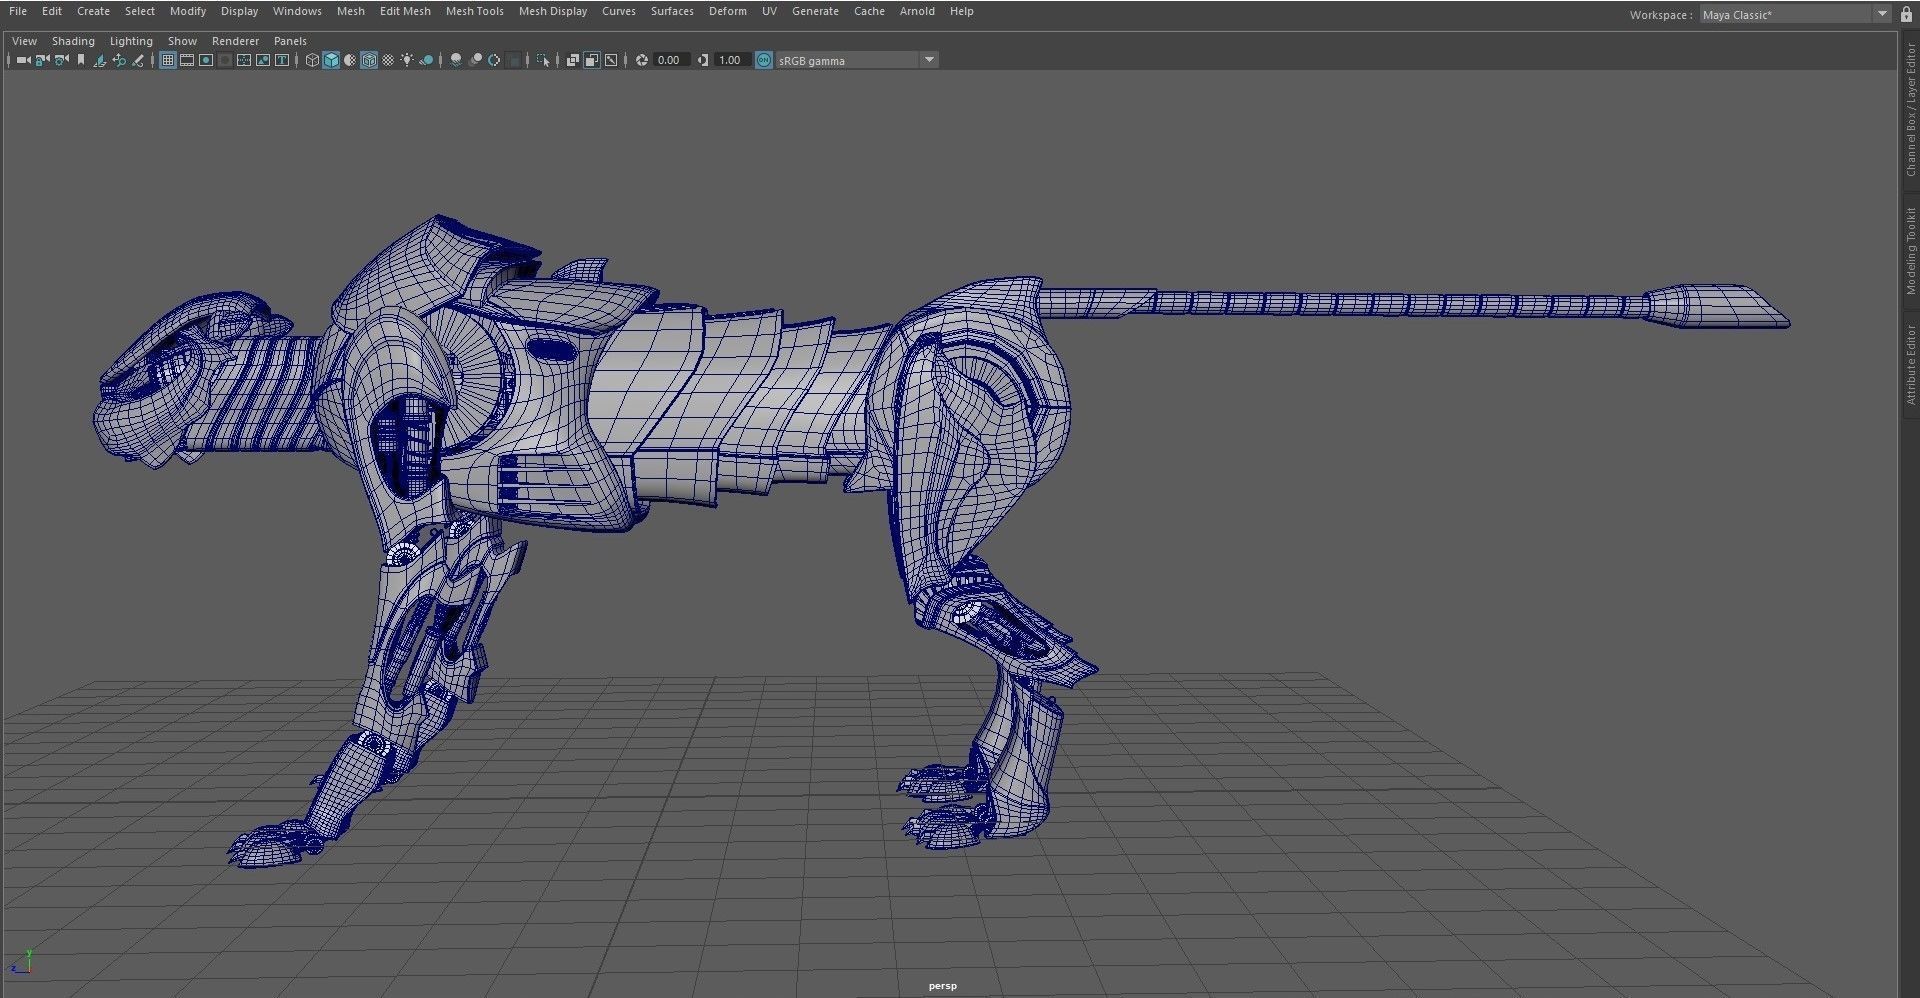Click the 2D Pan/Zoom icon
Screen dimensions: 1920x998
(x=119, y=60)
